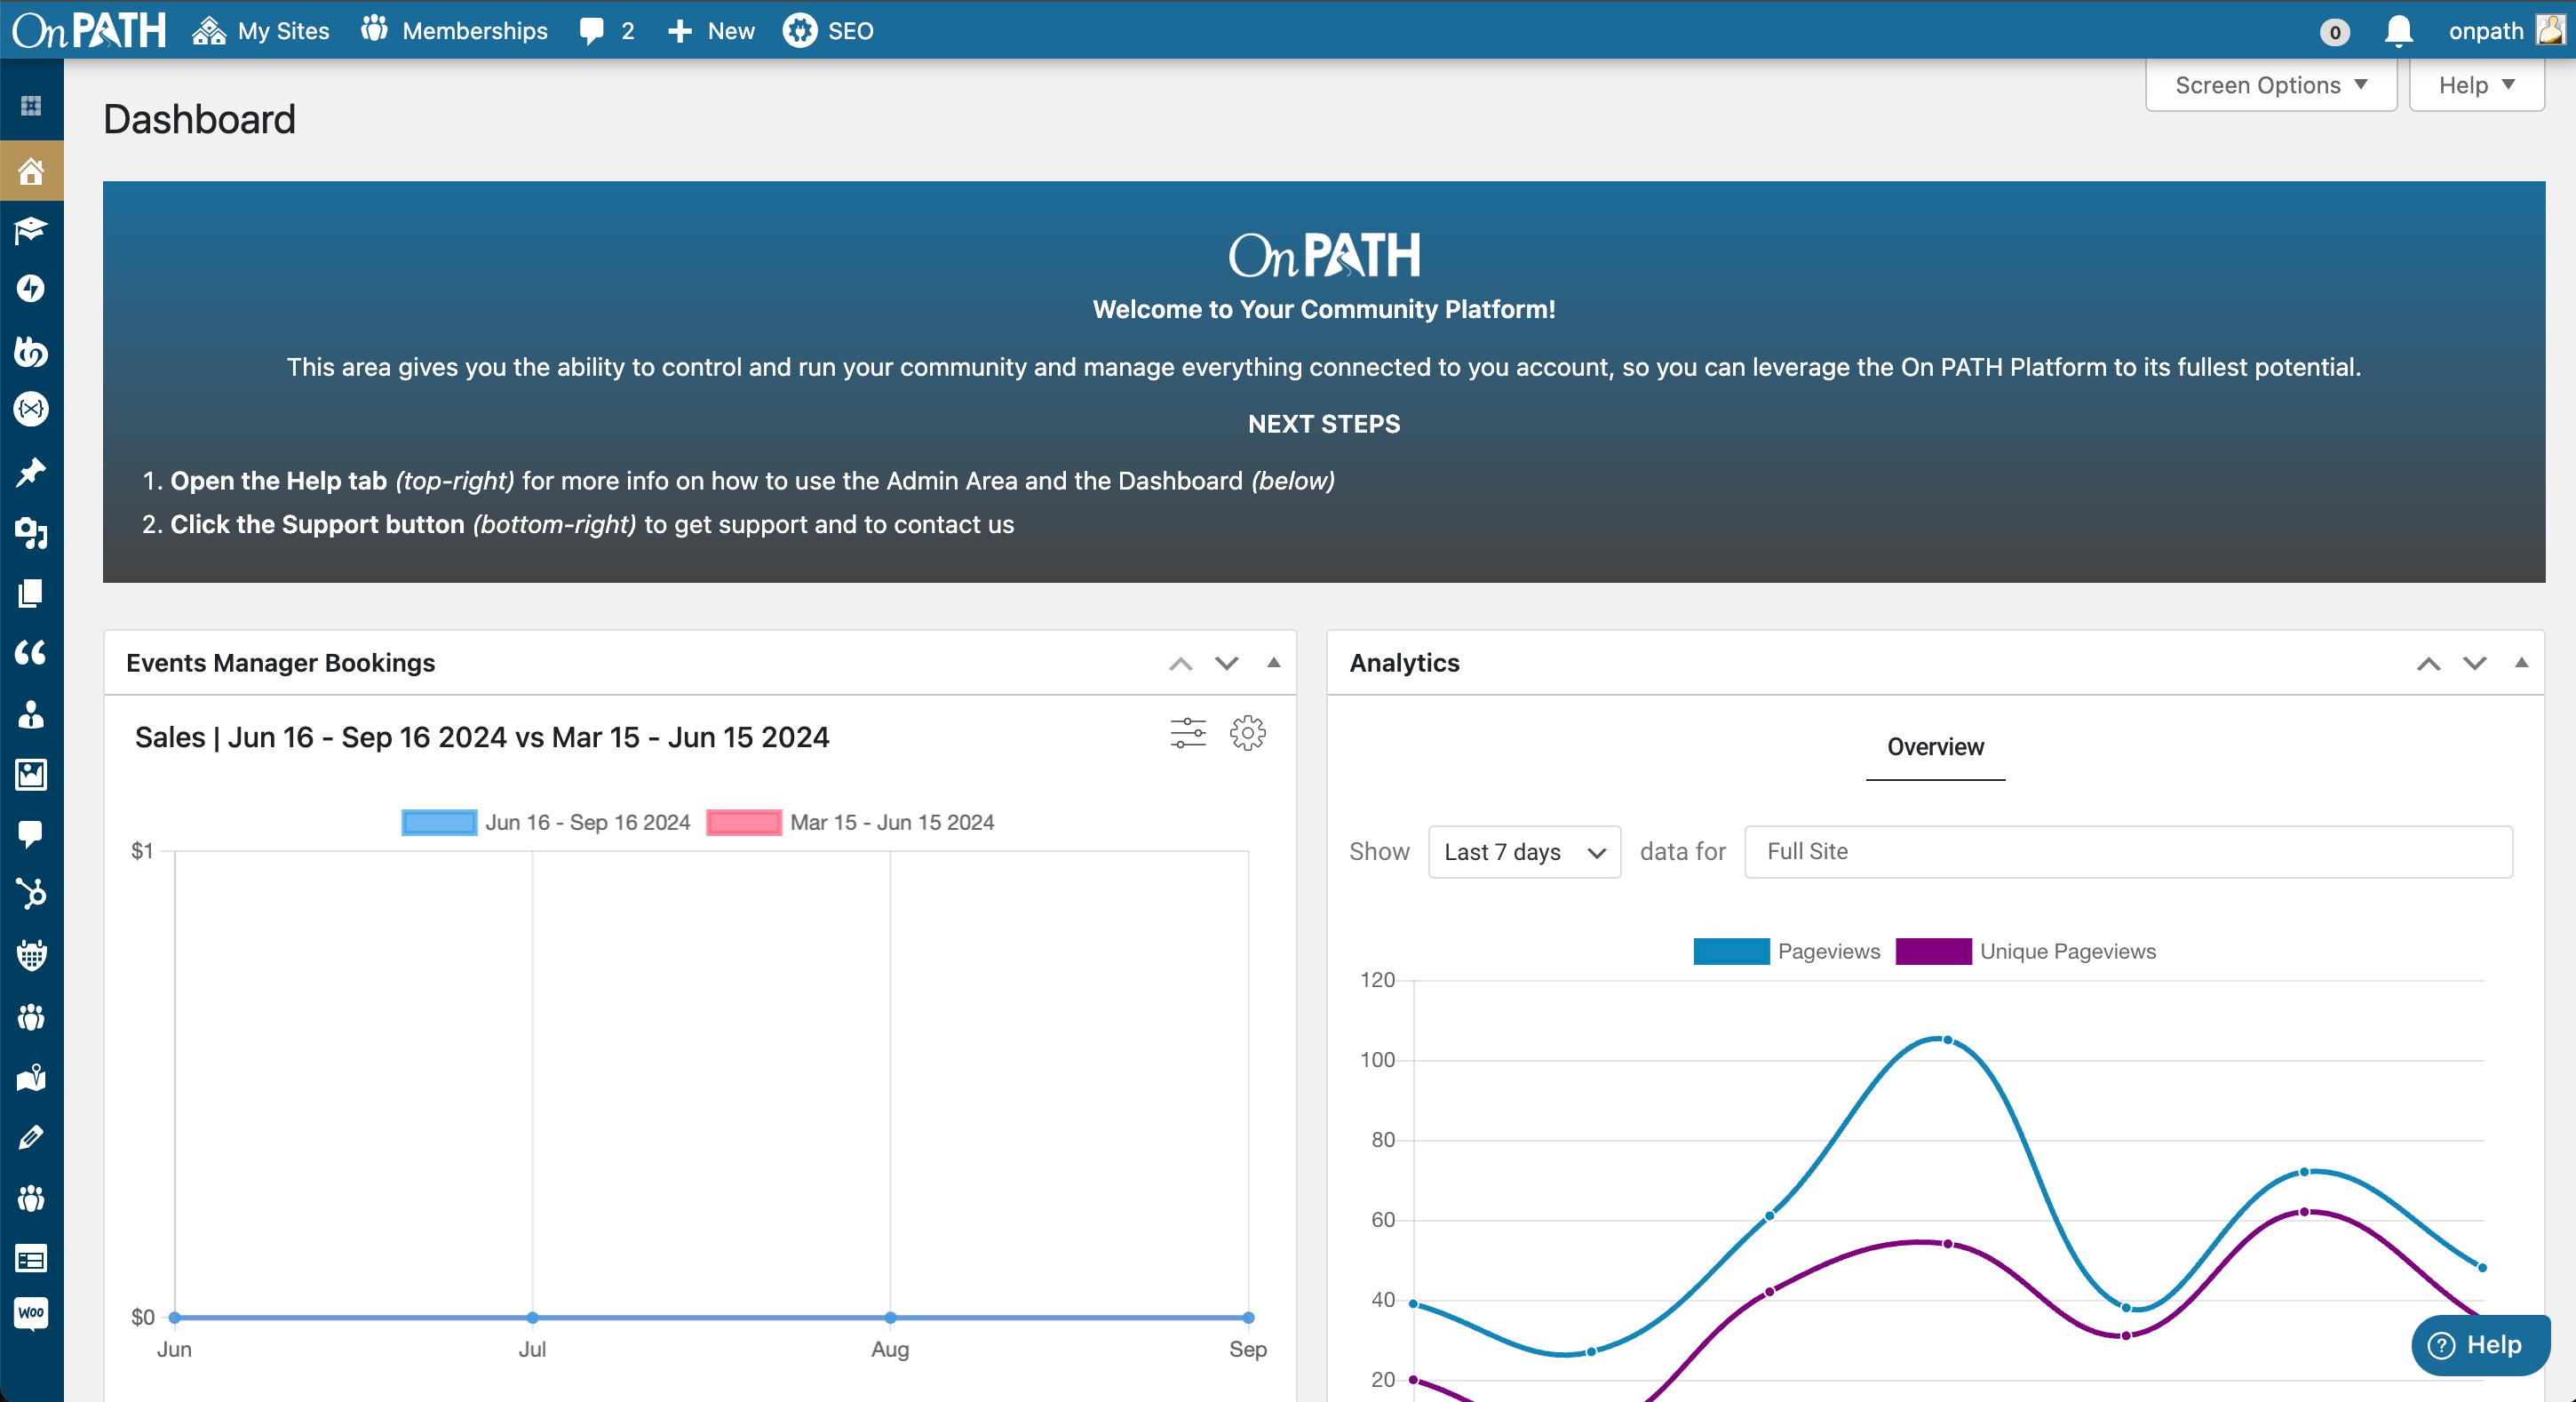
Task: Open the map with location pin icon
Action: (31, 1077)
